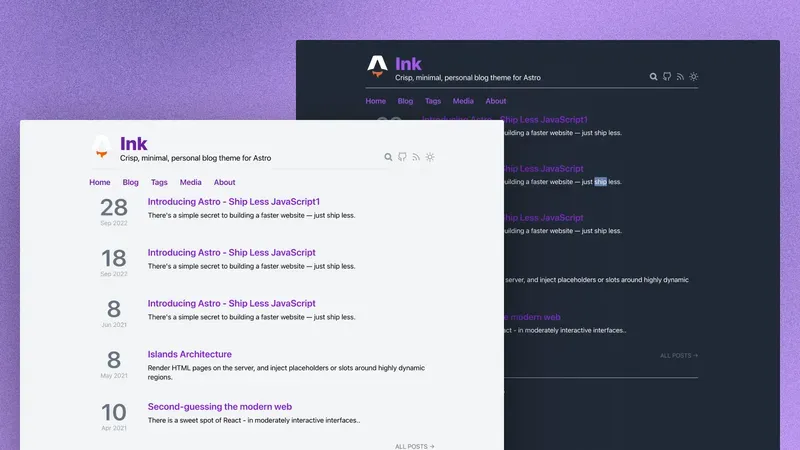Image resolution: width=800 pixels, height=450 pixels.
Task: Click the search icon in the light theme window
Action: [x=389, y=157]
